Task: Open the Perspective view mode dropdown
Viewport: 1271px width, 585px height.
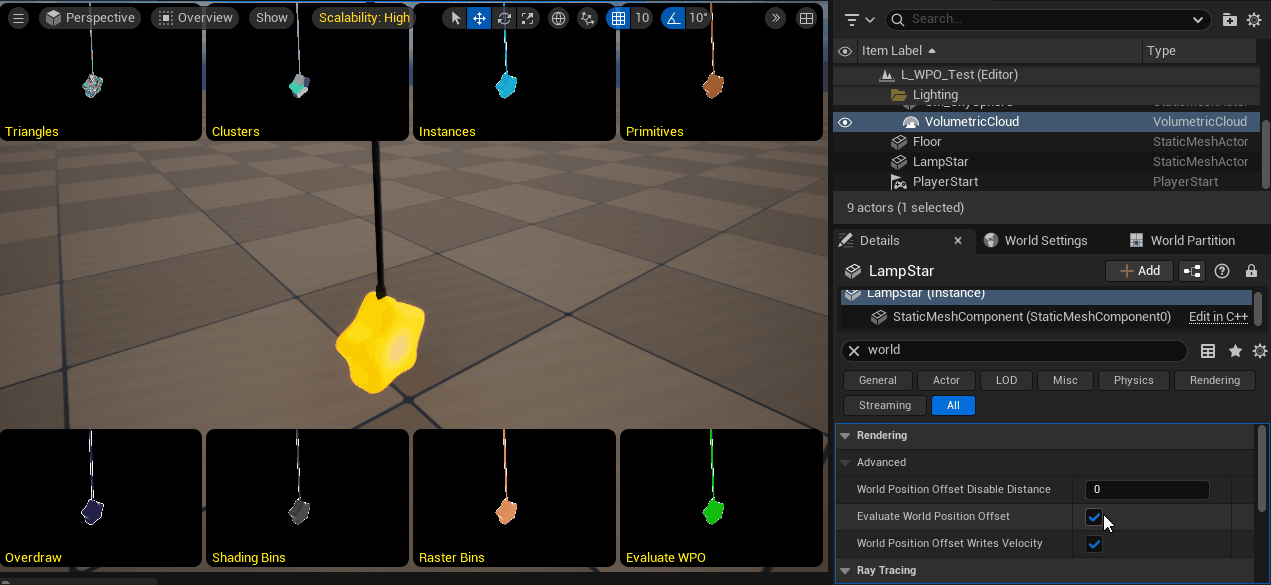Action: (x=91, y=18)
